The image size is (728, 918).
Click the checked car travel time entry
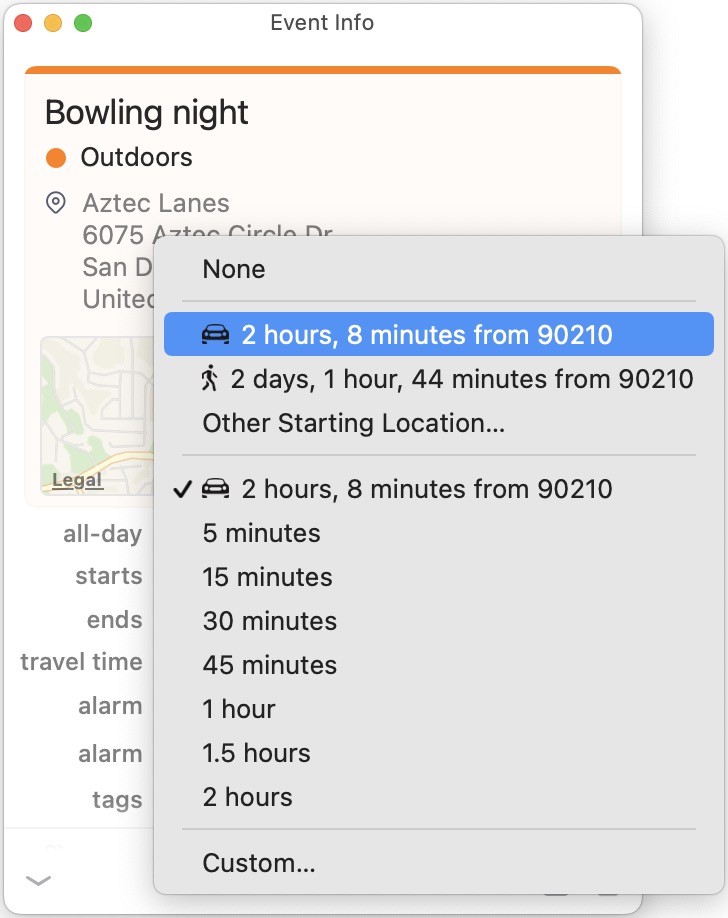[407, 489]
